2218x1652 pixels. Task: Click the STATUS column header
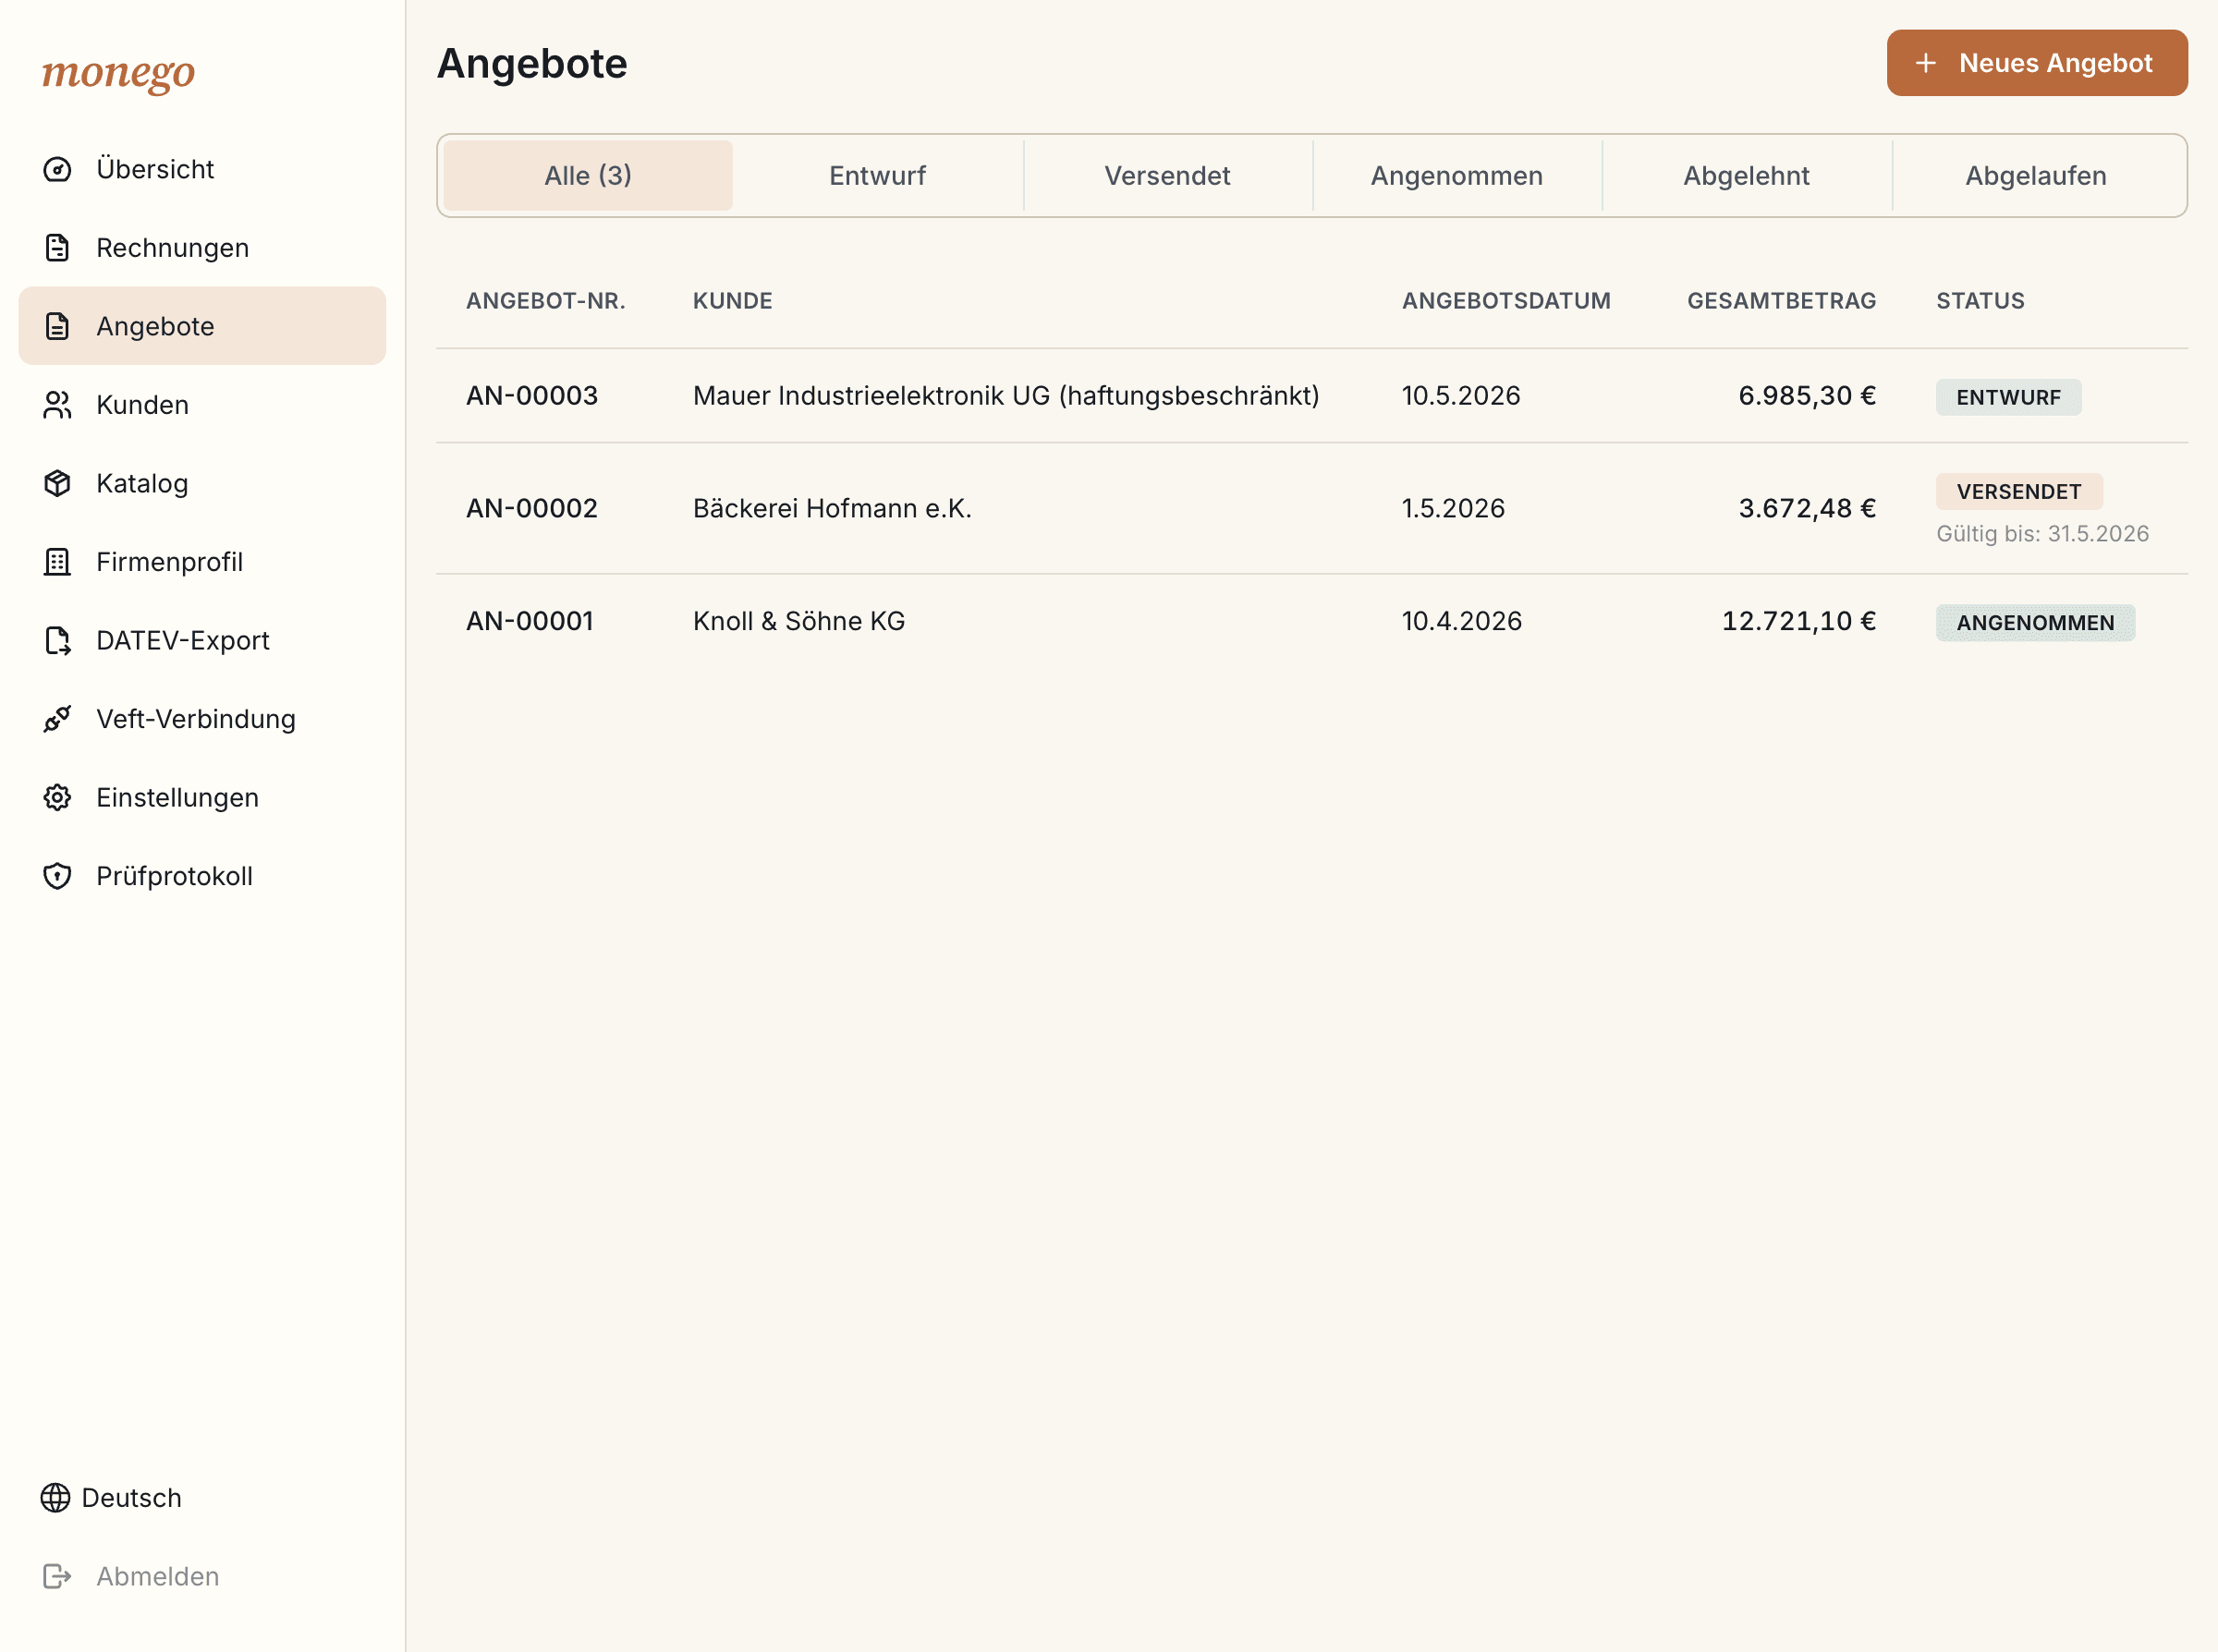click(1980, 301)
